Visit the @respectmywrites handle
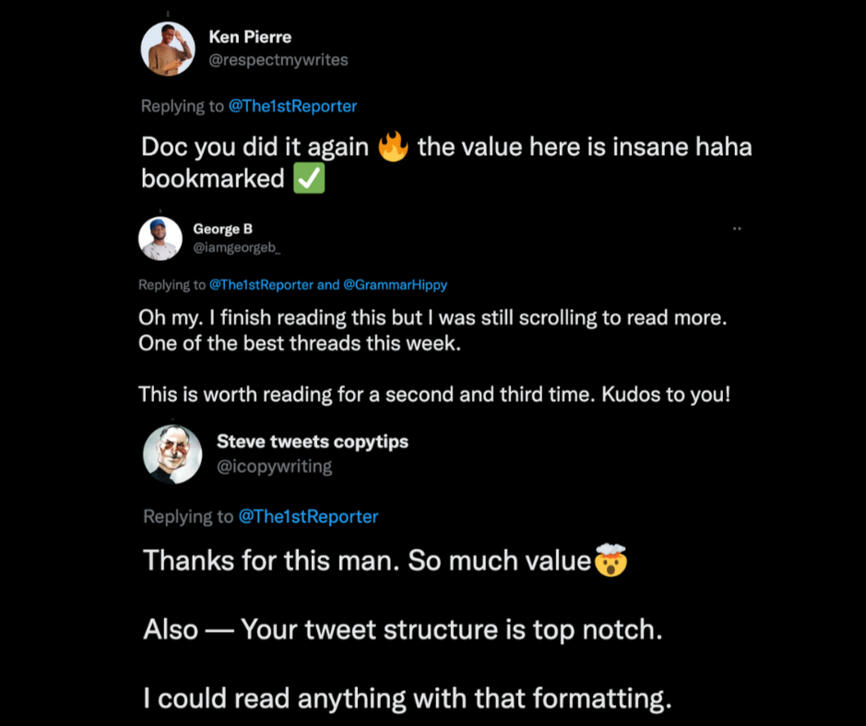 coord(278,59)
